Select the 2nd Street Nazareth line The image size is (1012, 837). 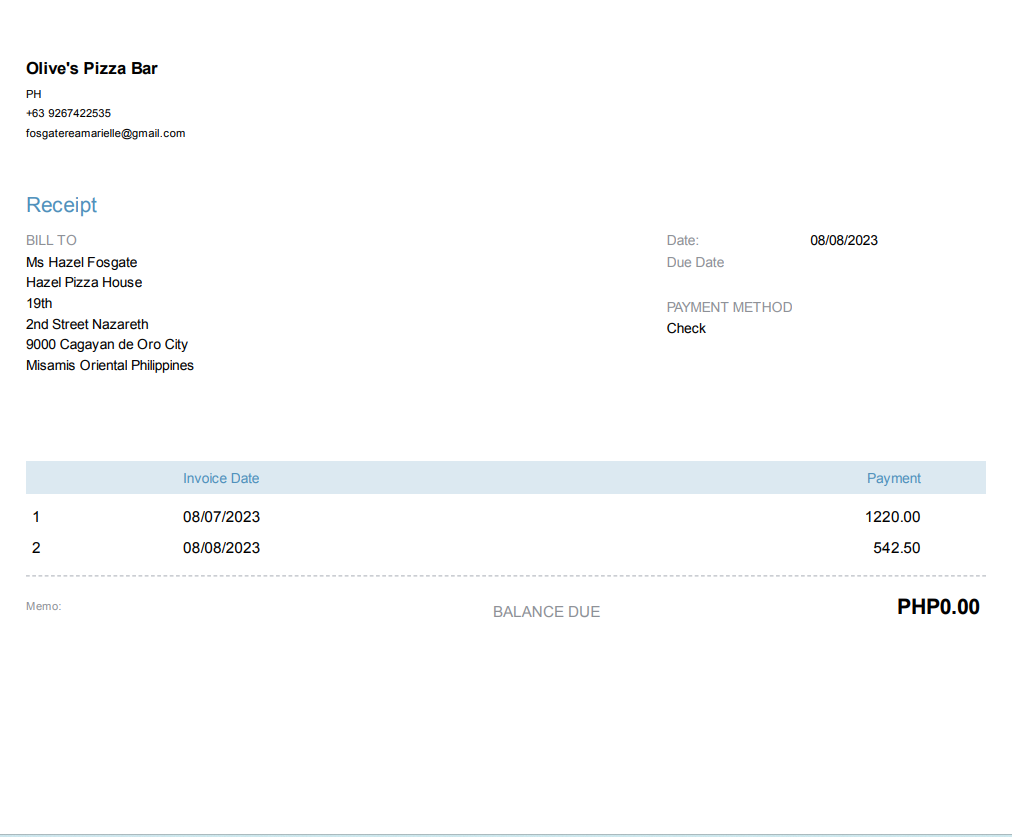[x=87, y=324]
